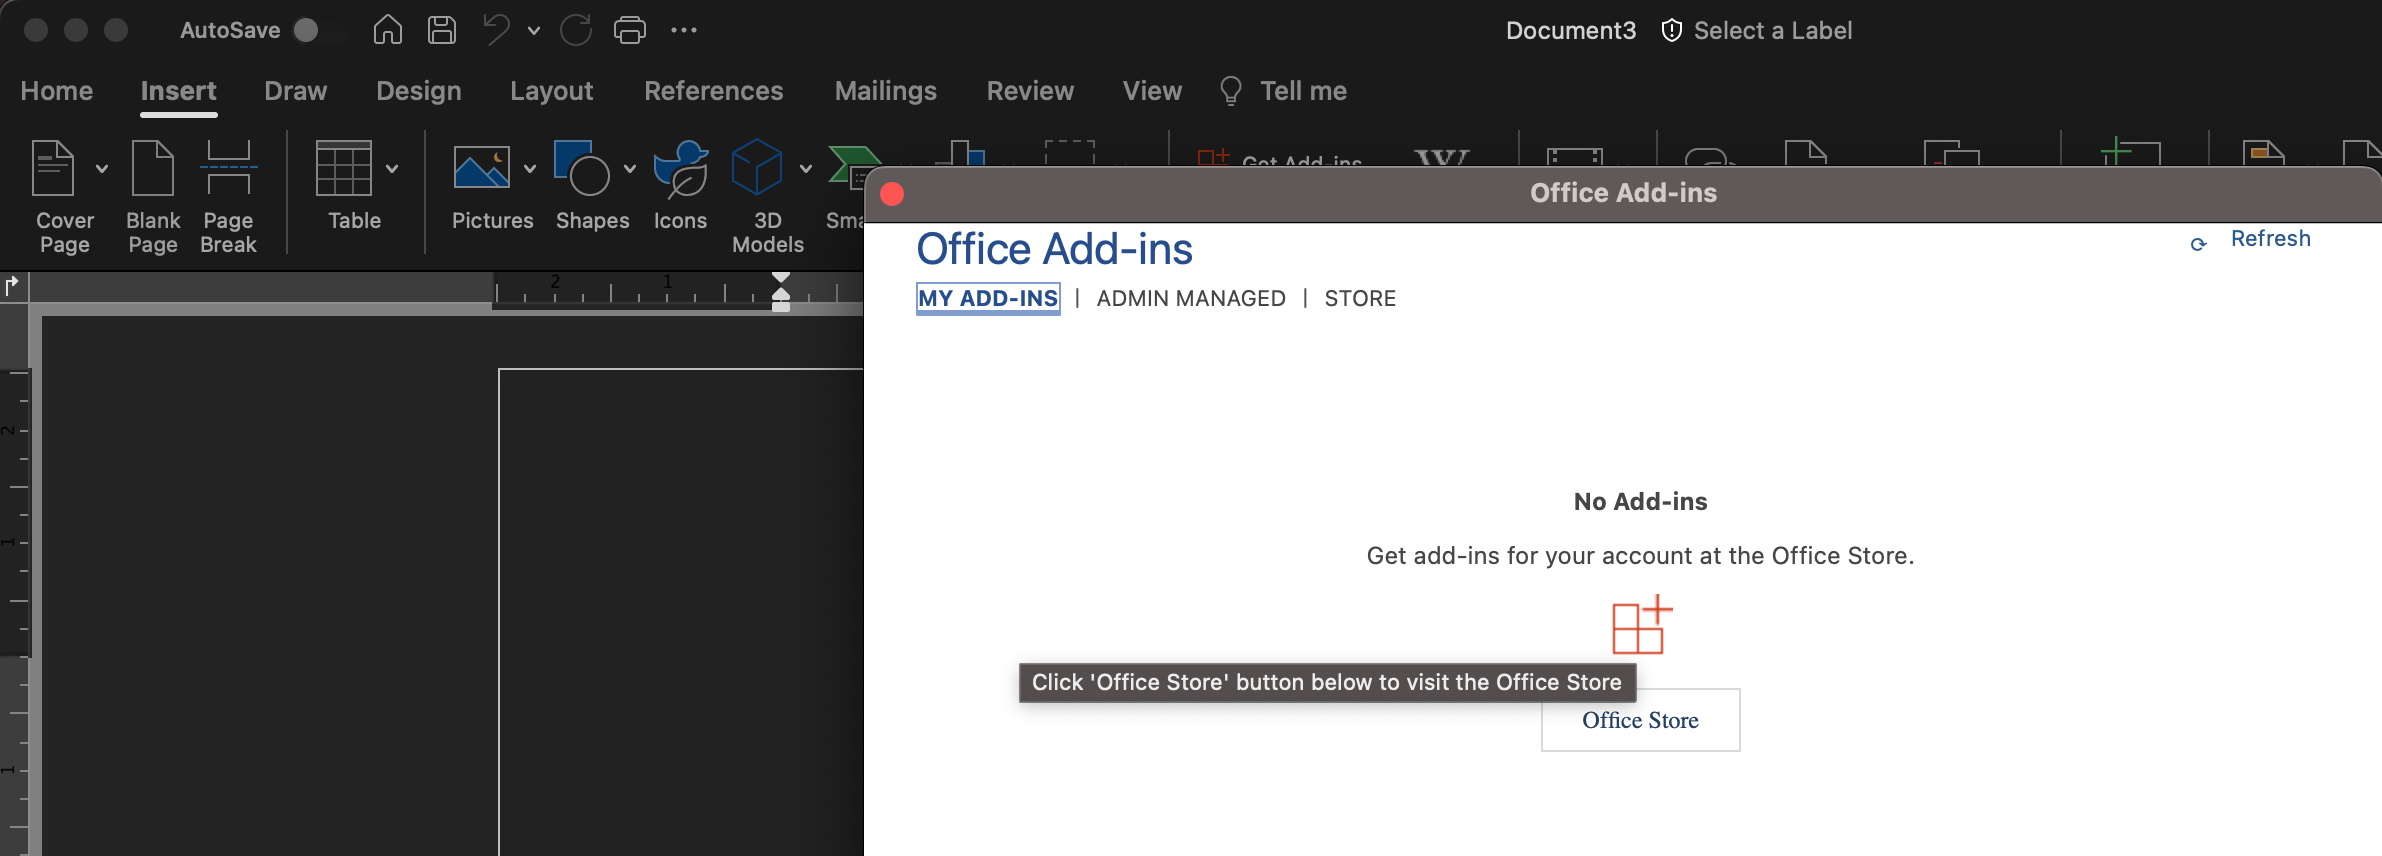Close the Office Add-ins dialog

click(x=892, y=193)
